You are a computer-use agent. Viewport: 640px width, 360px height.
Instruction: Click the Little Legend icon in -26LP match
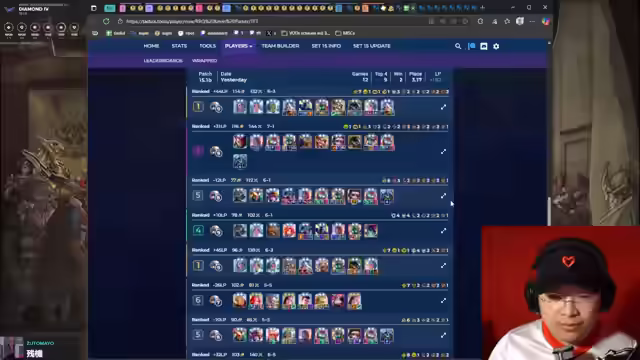click(216, 301)
